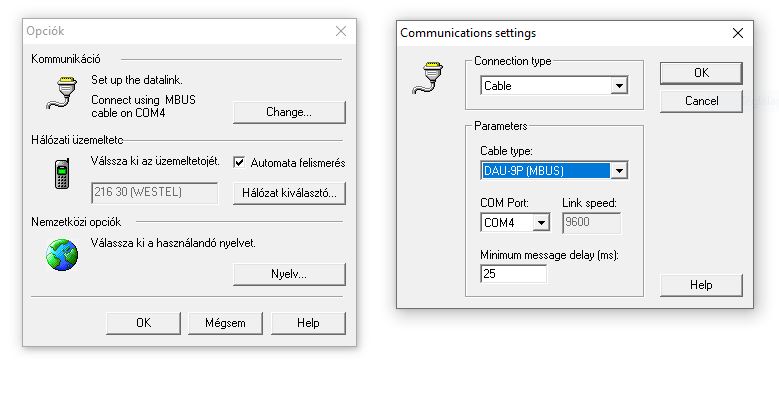
Task: Click the mobile phone network operator icon
Action: pos(62,174)
